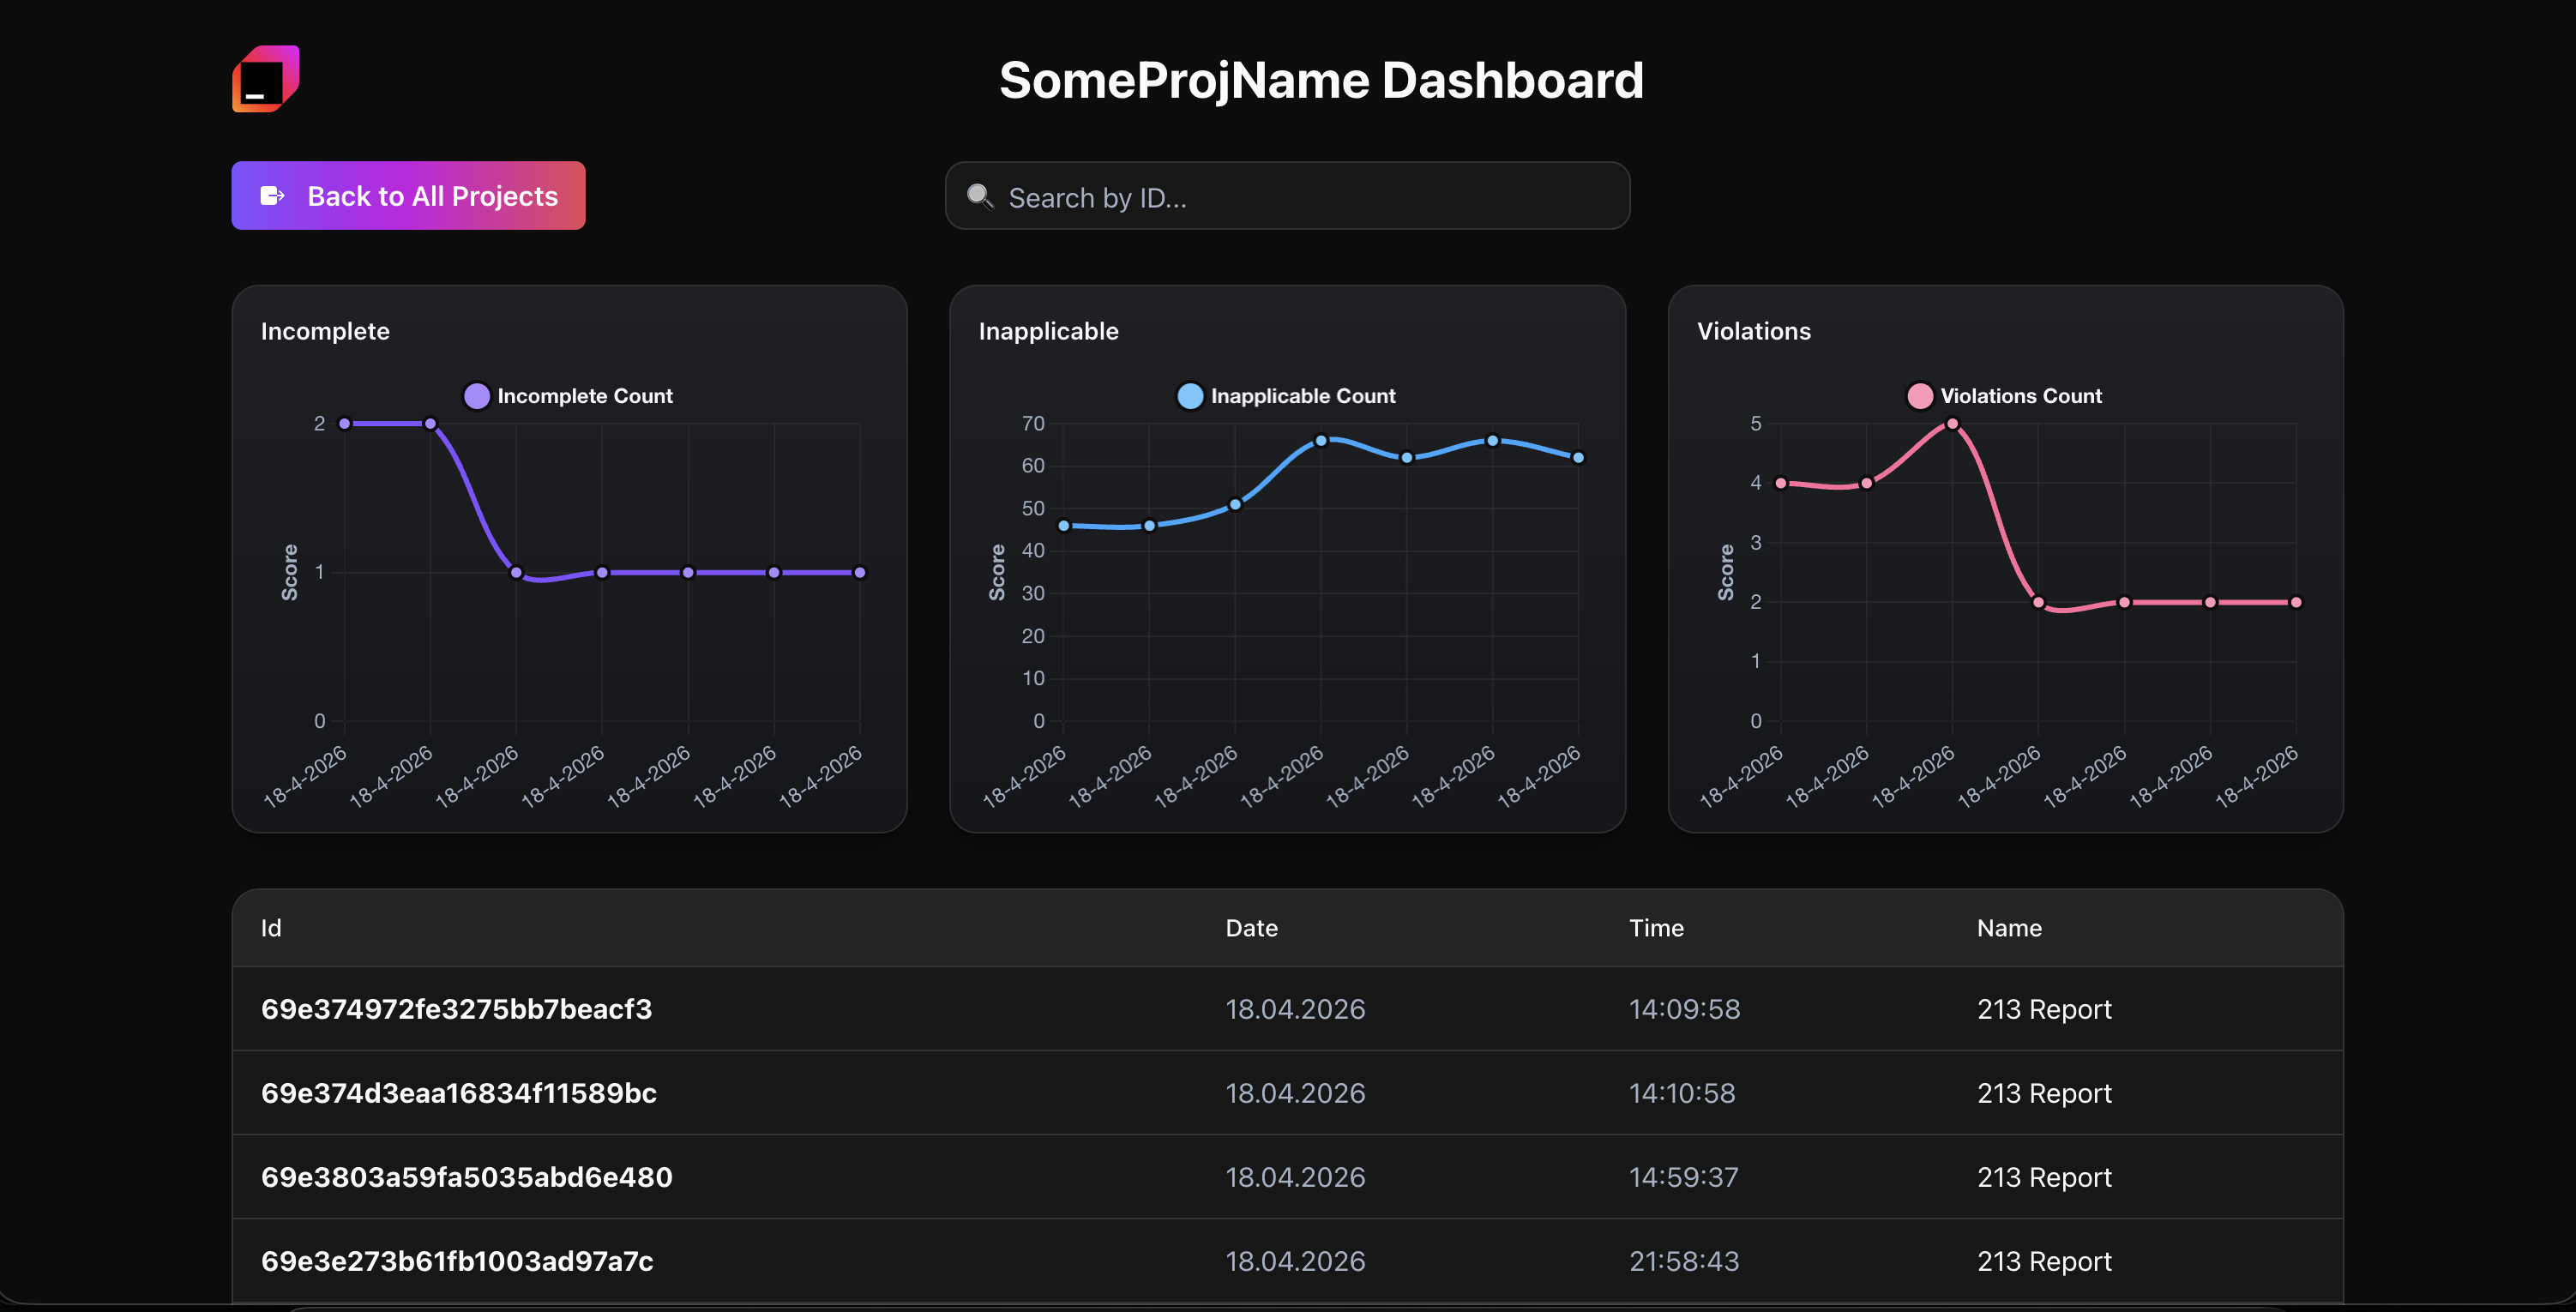Open report 69e374d3eaa16834f11589bc
Viewport: 2576px width, 1312px height.
pos(458,1093)
